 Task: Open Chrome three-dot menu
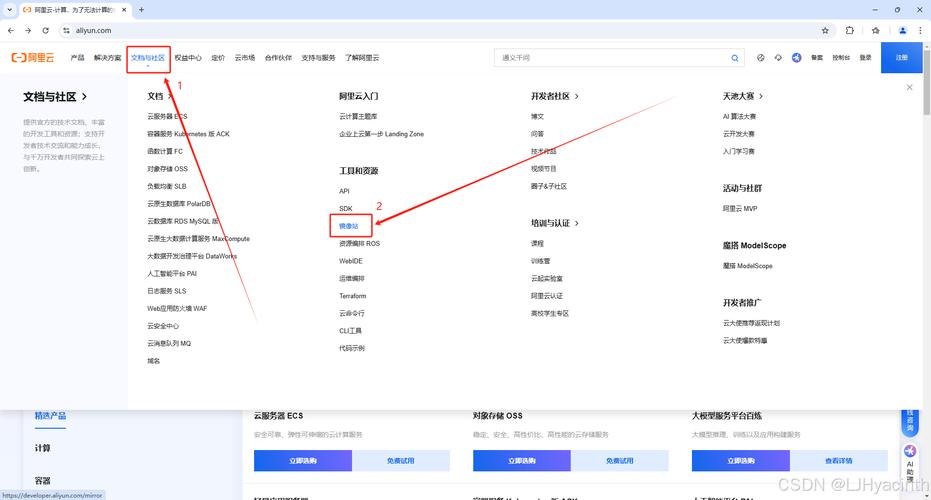coord(920,30)
